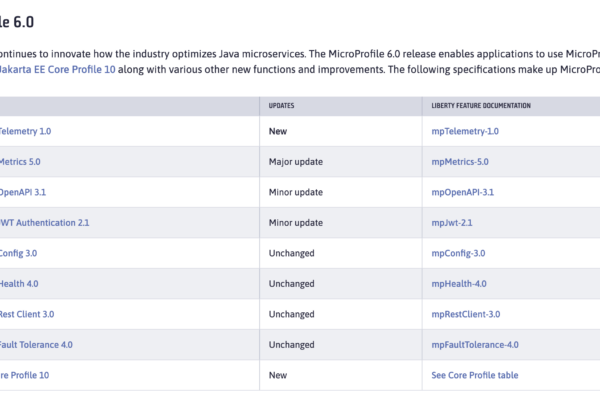Viewport: 600px width, 403px height.
Task: Open the Metrics 5.0 specification link
Action: 20,162
